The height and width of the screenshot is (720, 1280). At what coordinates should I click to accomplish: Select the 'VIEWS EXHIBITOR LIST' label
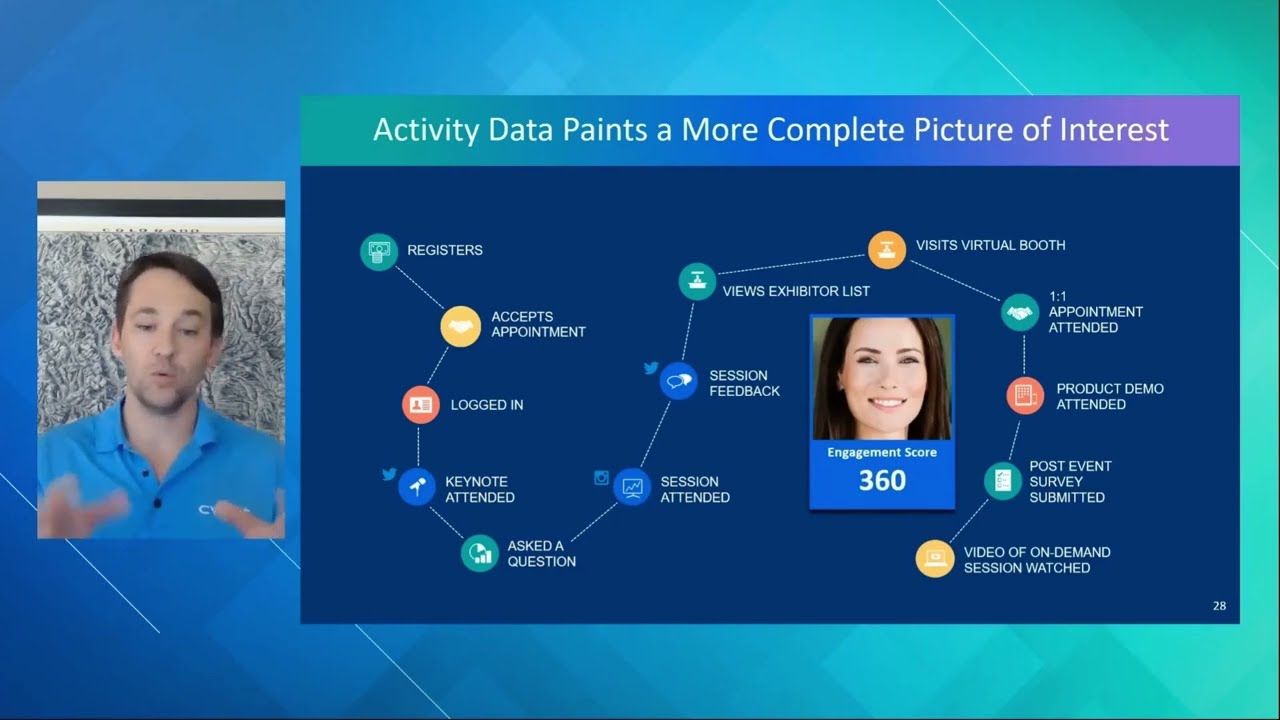[796, 291]
